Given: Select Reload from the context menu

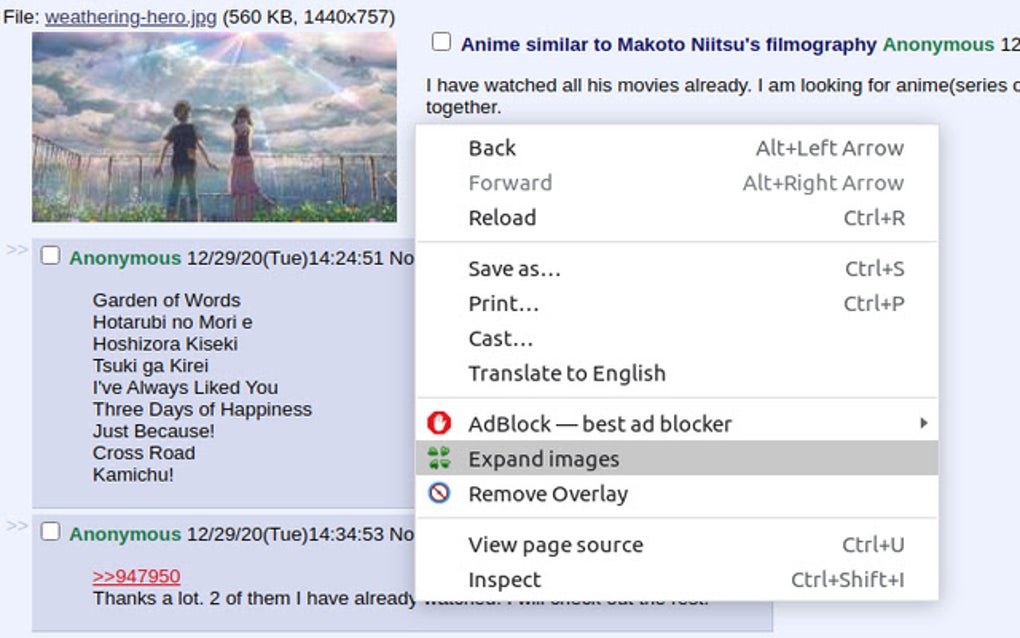Looking at the screenshot, I should click(x=502, y=218).
